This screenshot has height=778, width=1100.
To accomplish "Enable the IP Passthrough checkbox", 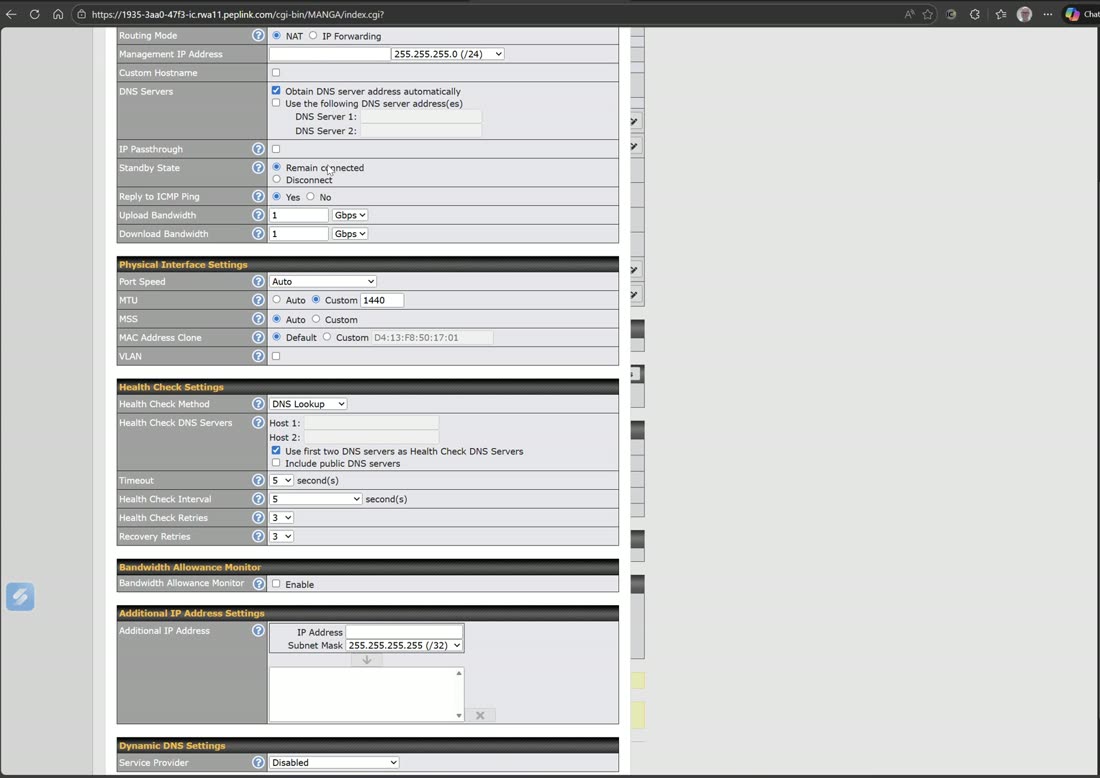I will coord(276,149).
